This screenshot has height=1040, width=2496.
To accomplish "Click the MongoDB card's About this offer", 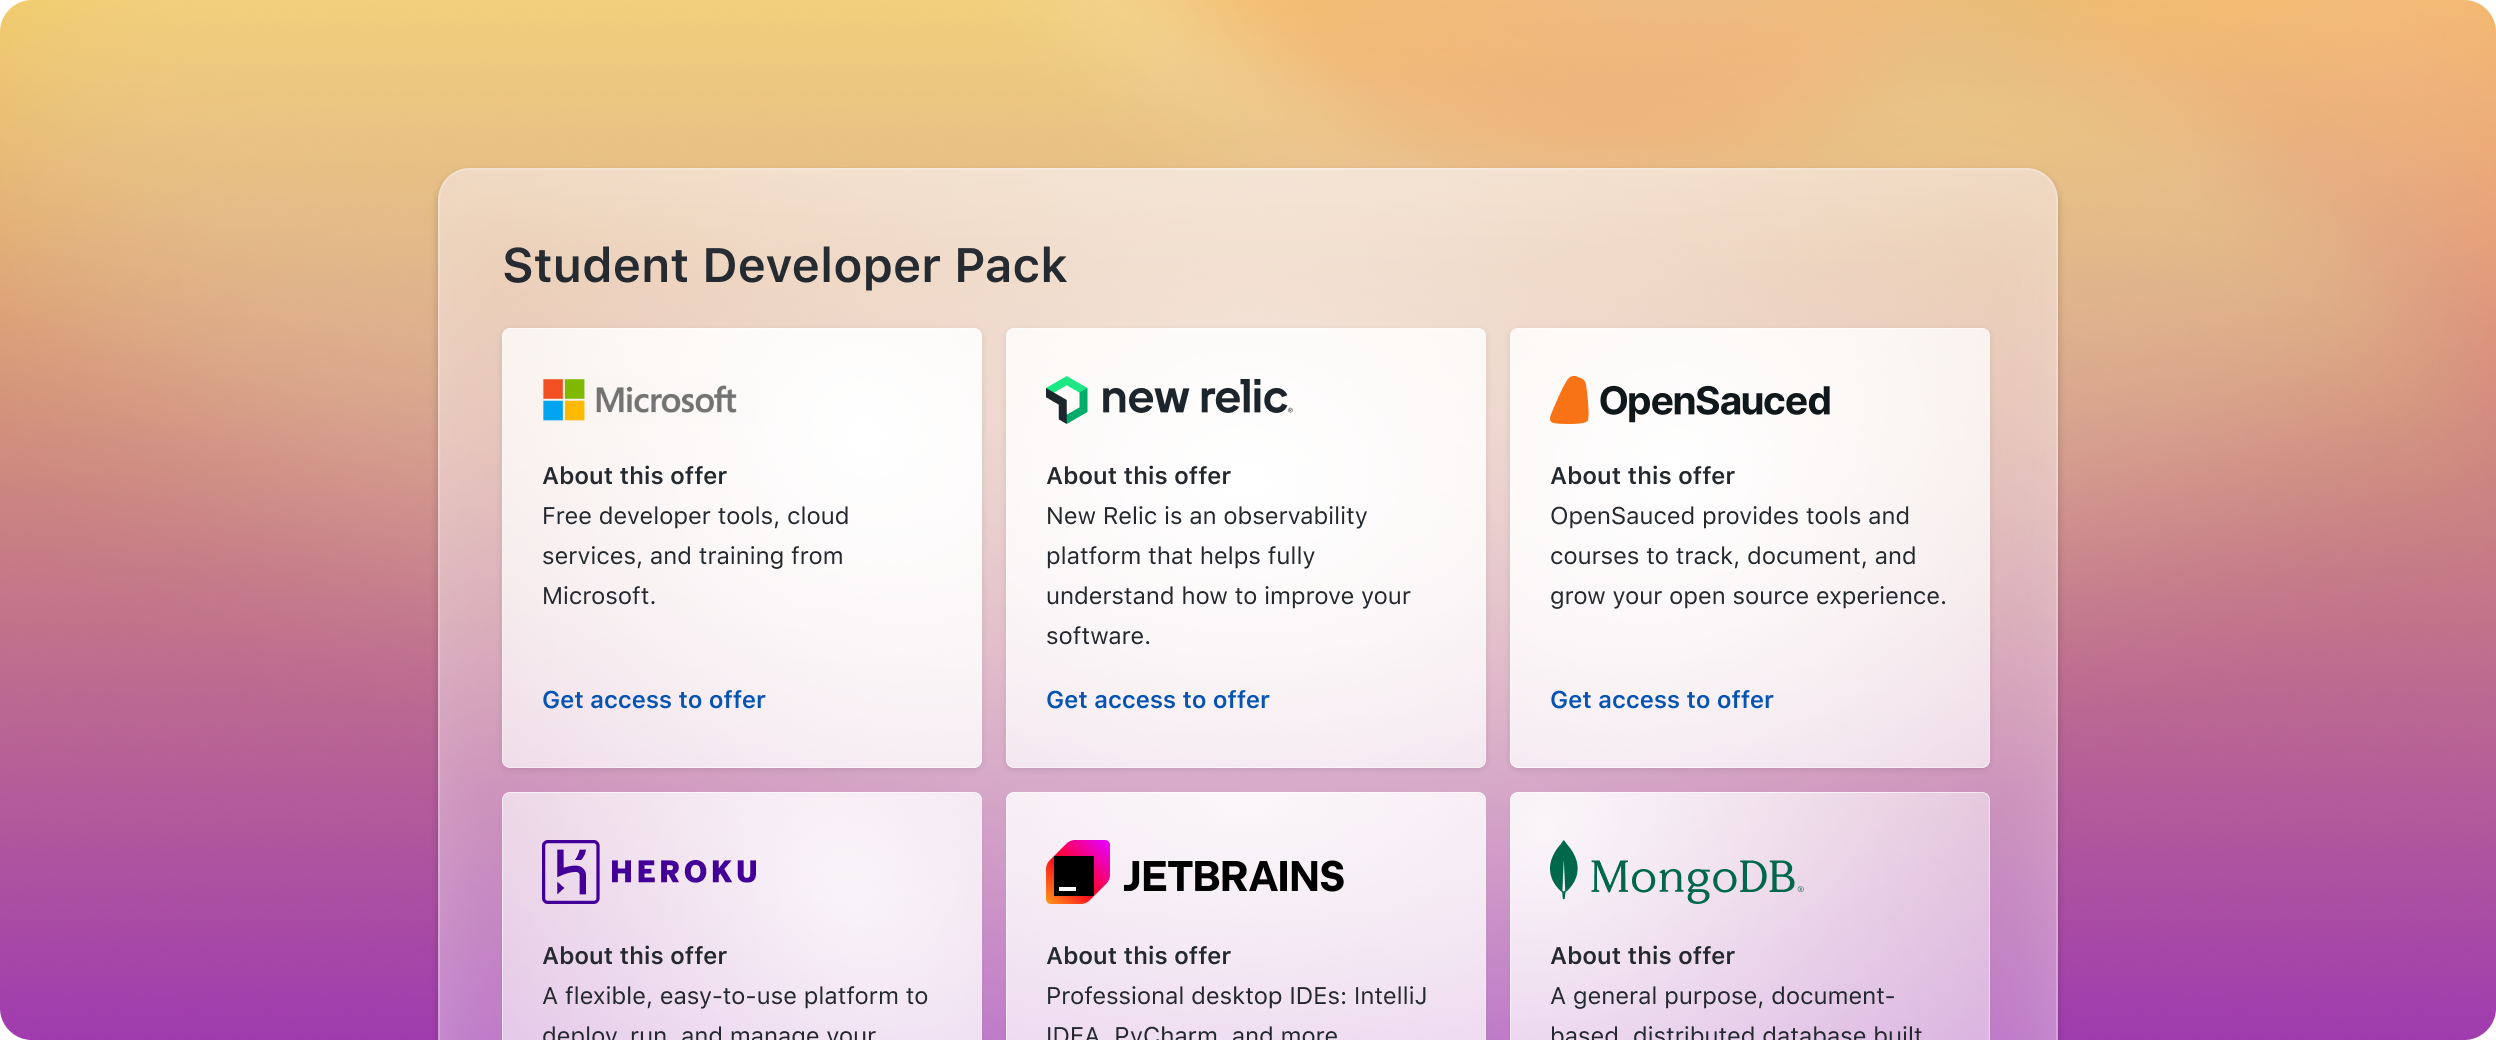I will coord(1643,956).
